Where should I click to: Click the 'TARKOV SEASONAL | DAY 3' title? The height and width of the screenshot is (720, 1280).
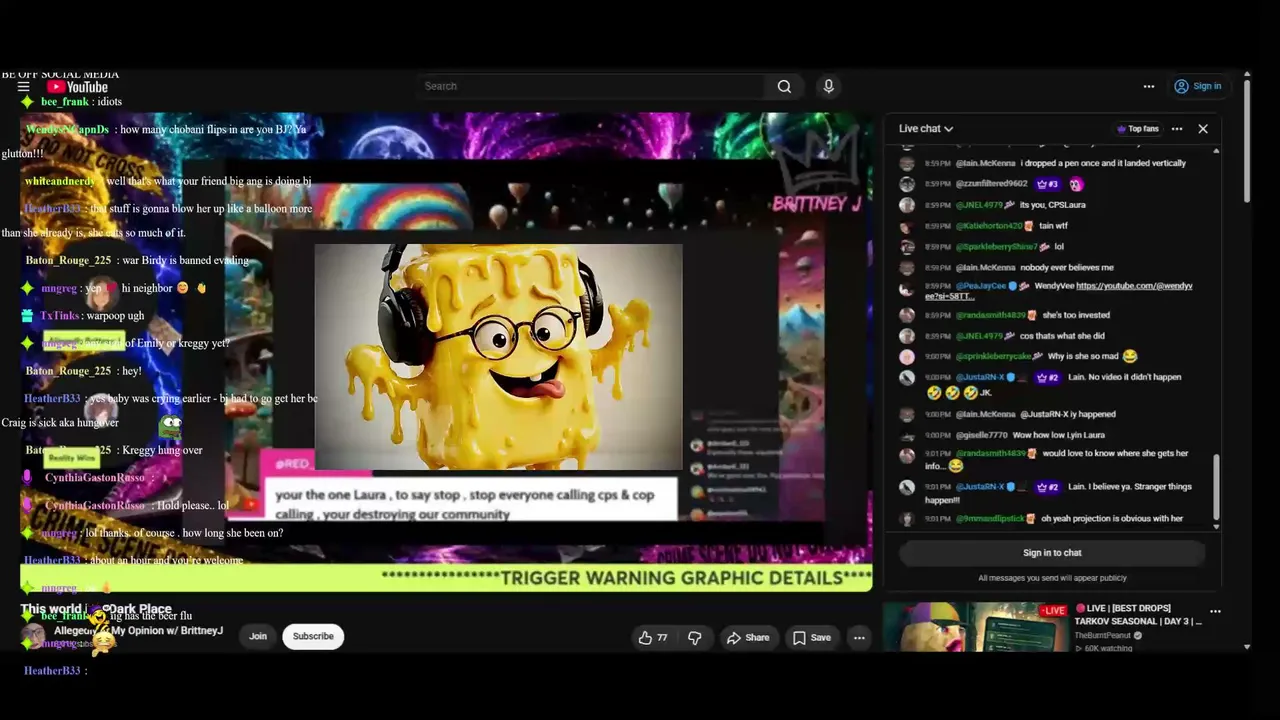[1138, 615]
